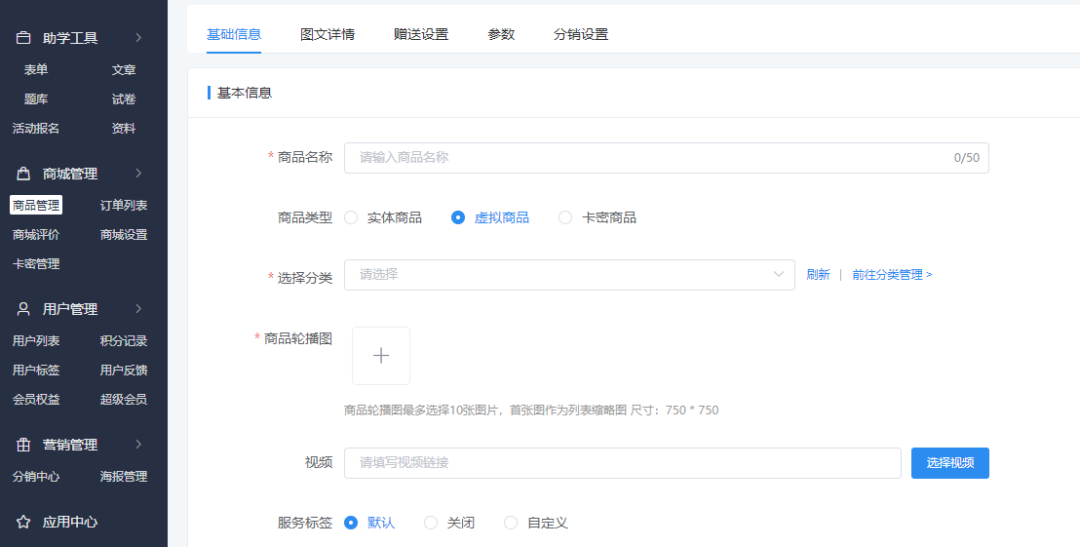The width and height of the screenshot is (1080, 547).
Task: Select the 实体商品 radio button
Action: 351,218
